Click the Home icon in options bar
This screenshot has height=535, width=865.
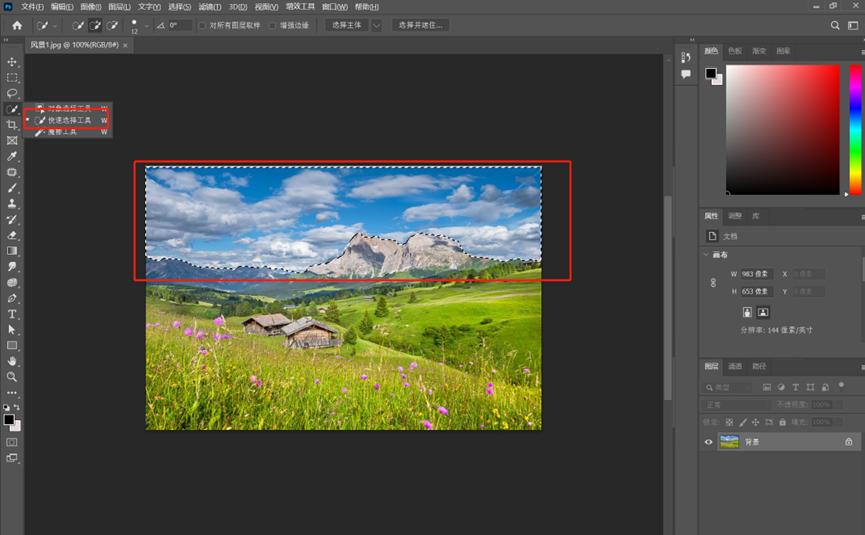tap(17, 25)
